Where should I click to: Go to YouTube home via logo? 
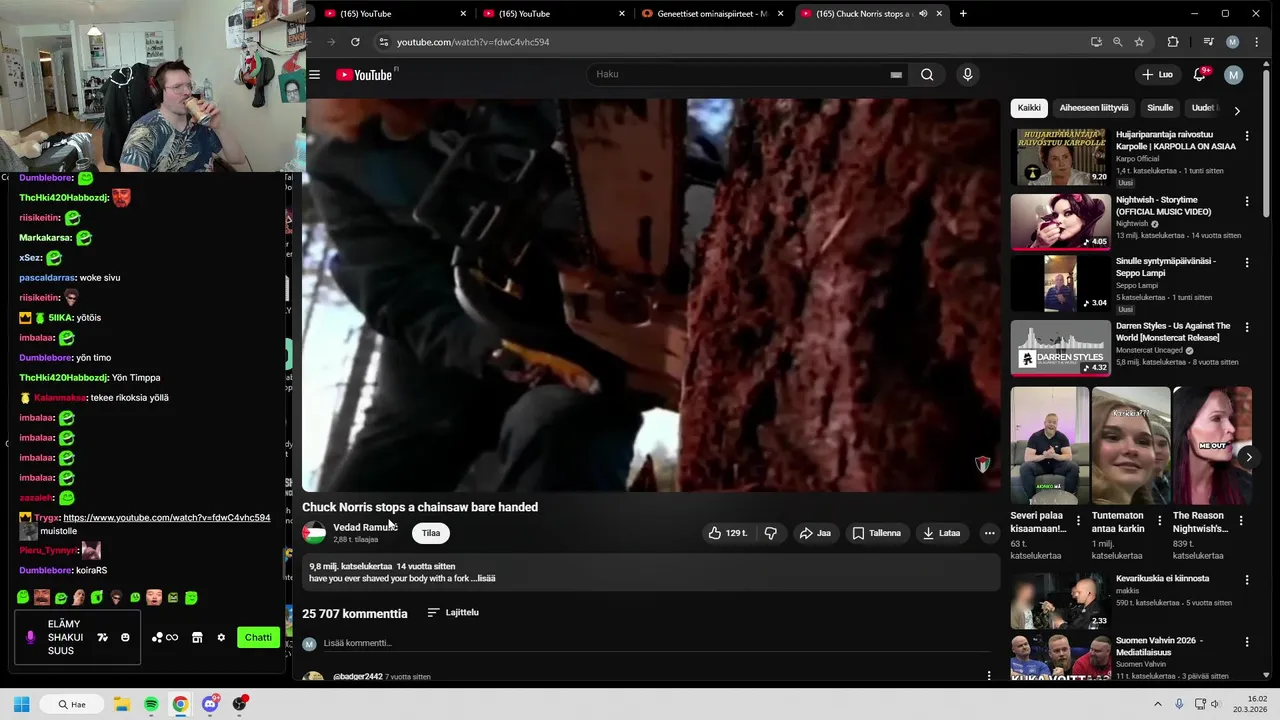point(366,75)
